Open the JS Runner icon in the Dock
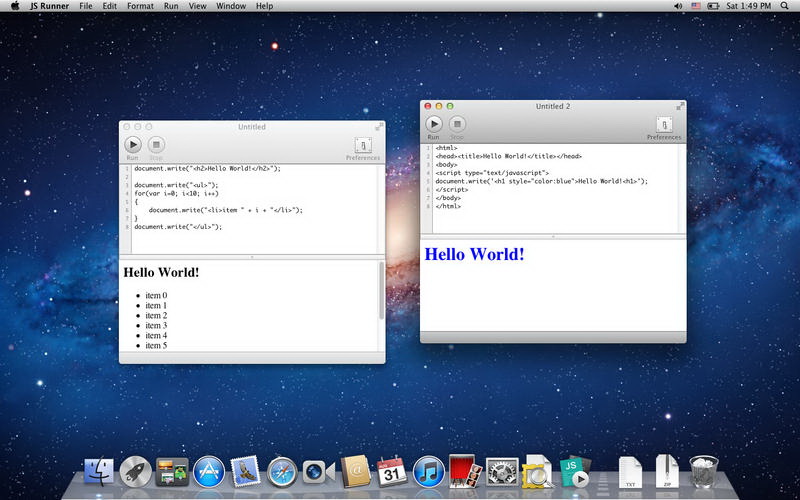The image size is (800, 500). [576, 471]
